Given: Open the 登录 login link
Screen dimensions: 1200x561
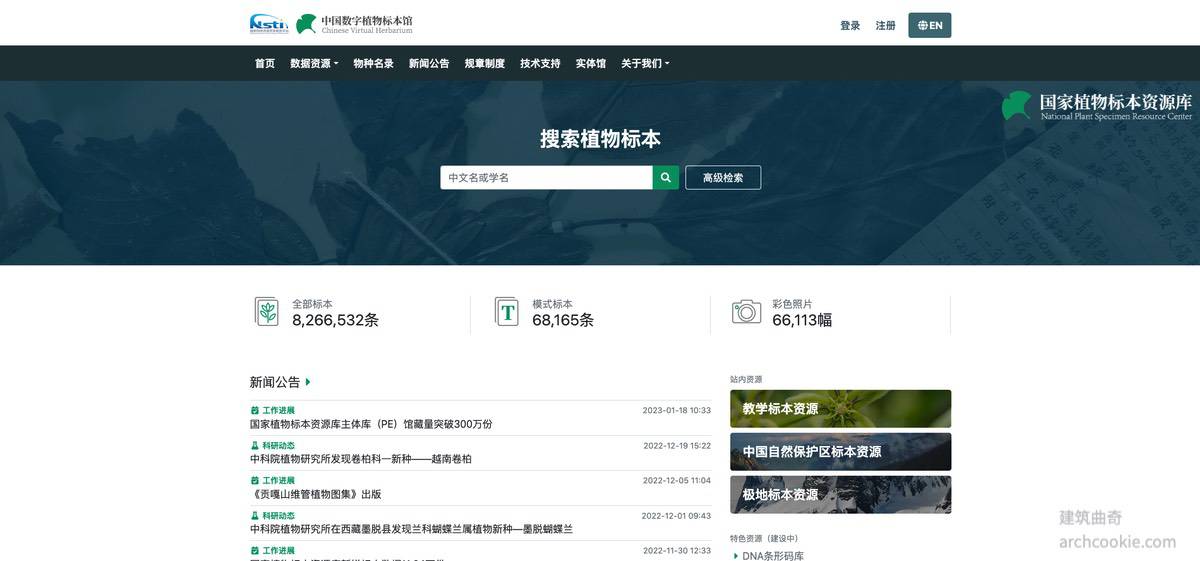Looking at the screenshot, I should pyautogui.click(x=850, y=25).
